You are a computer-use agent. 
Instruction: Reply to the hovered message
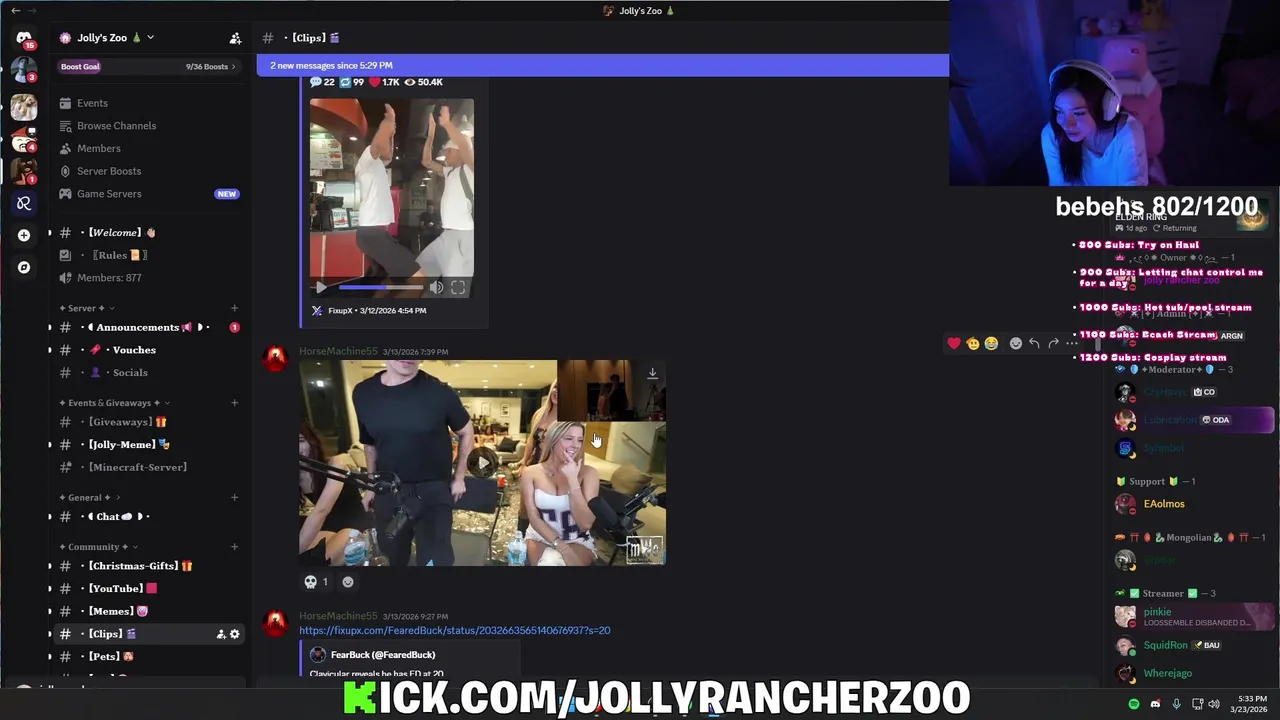pos(1034,343)
